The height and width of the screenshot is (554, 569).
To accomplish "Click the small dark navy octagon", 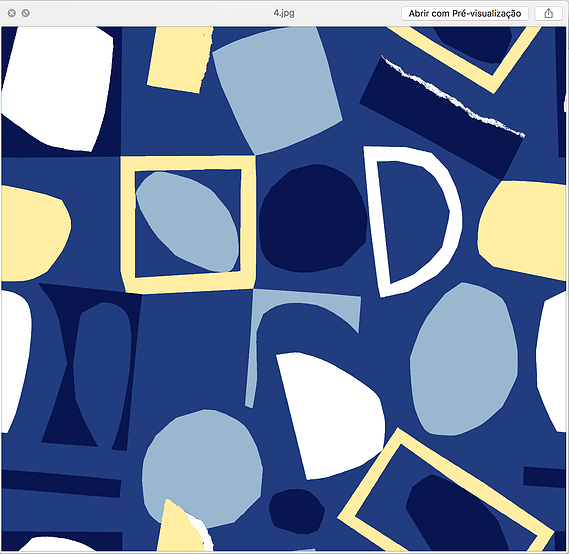I will click(297, 511).
